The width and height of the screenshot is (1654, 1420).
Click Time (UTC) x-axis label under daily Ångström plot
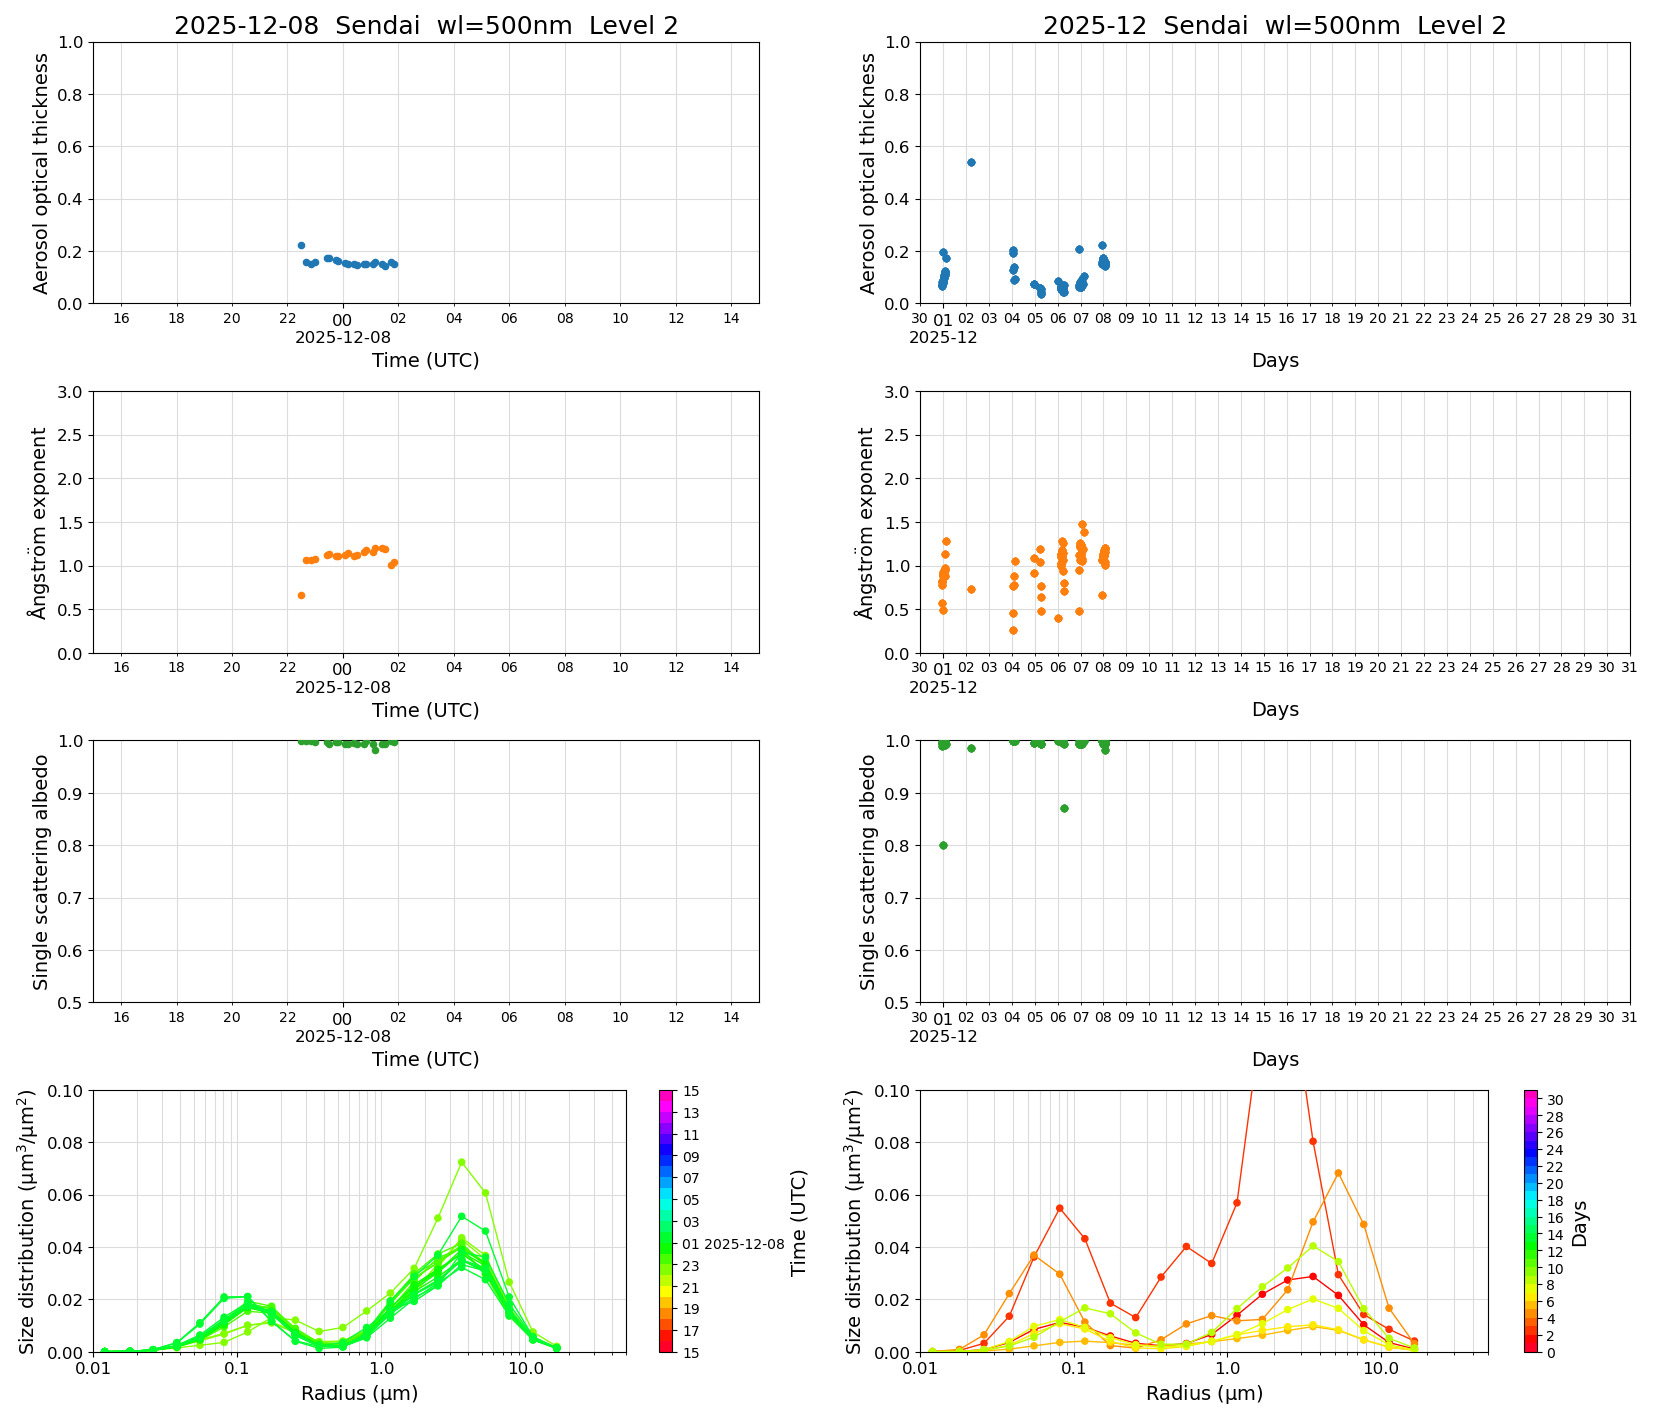point(425,710)
